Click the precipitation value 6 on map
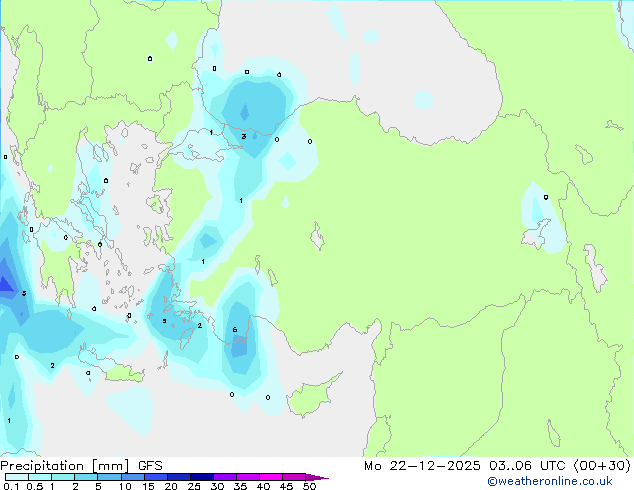Screen dimensions: 634x490 [235, 330]
